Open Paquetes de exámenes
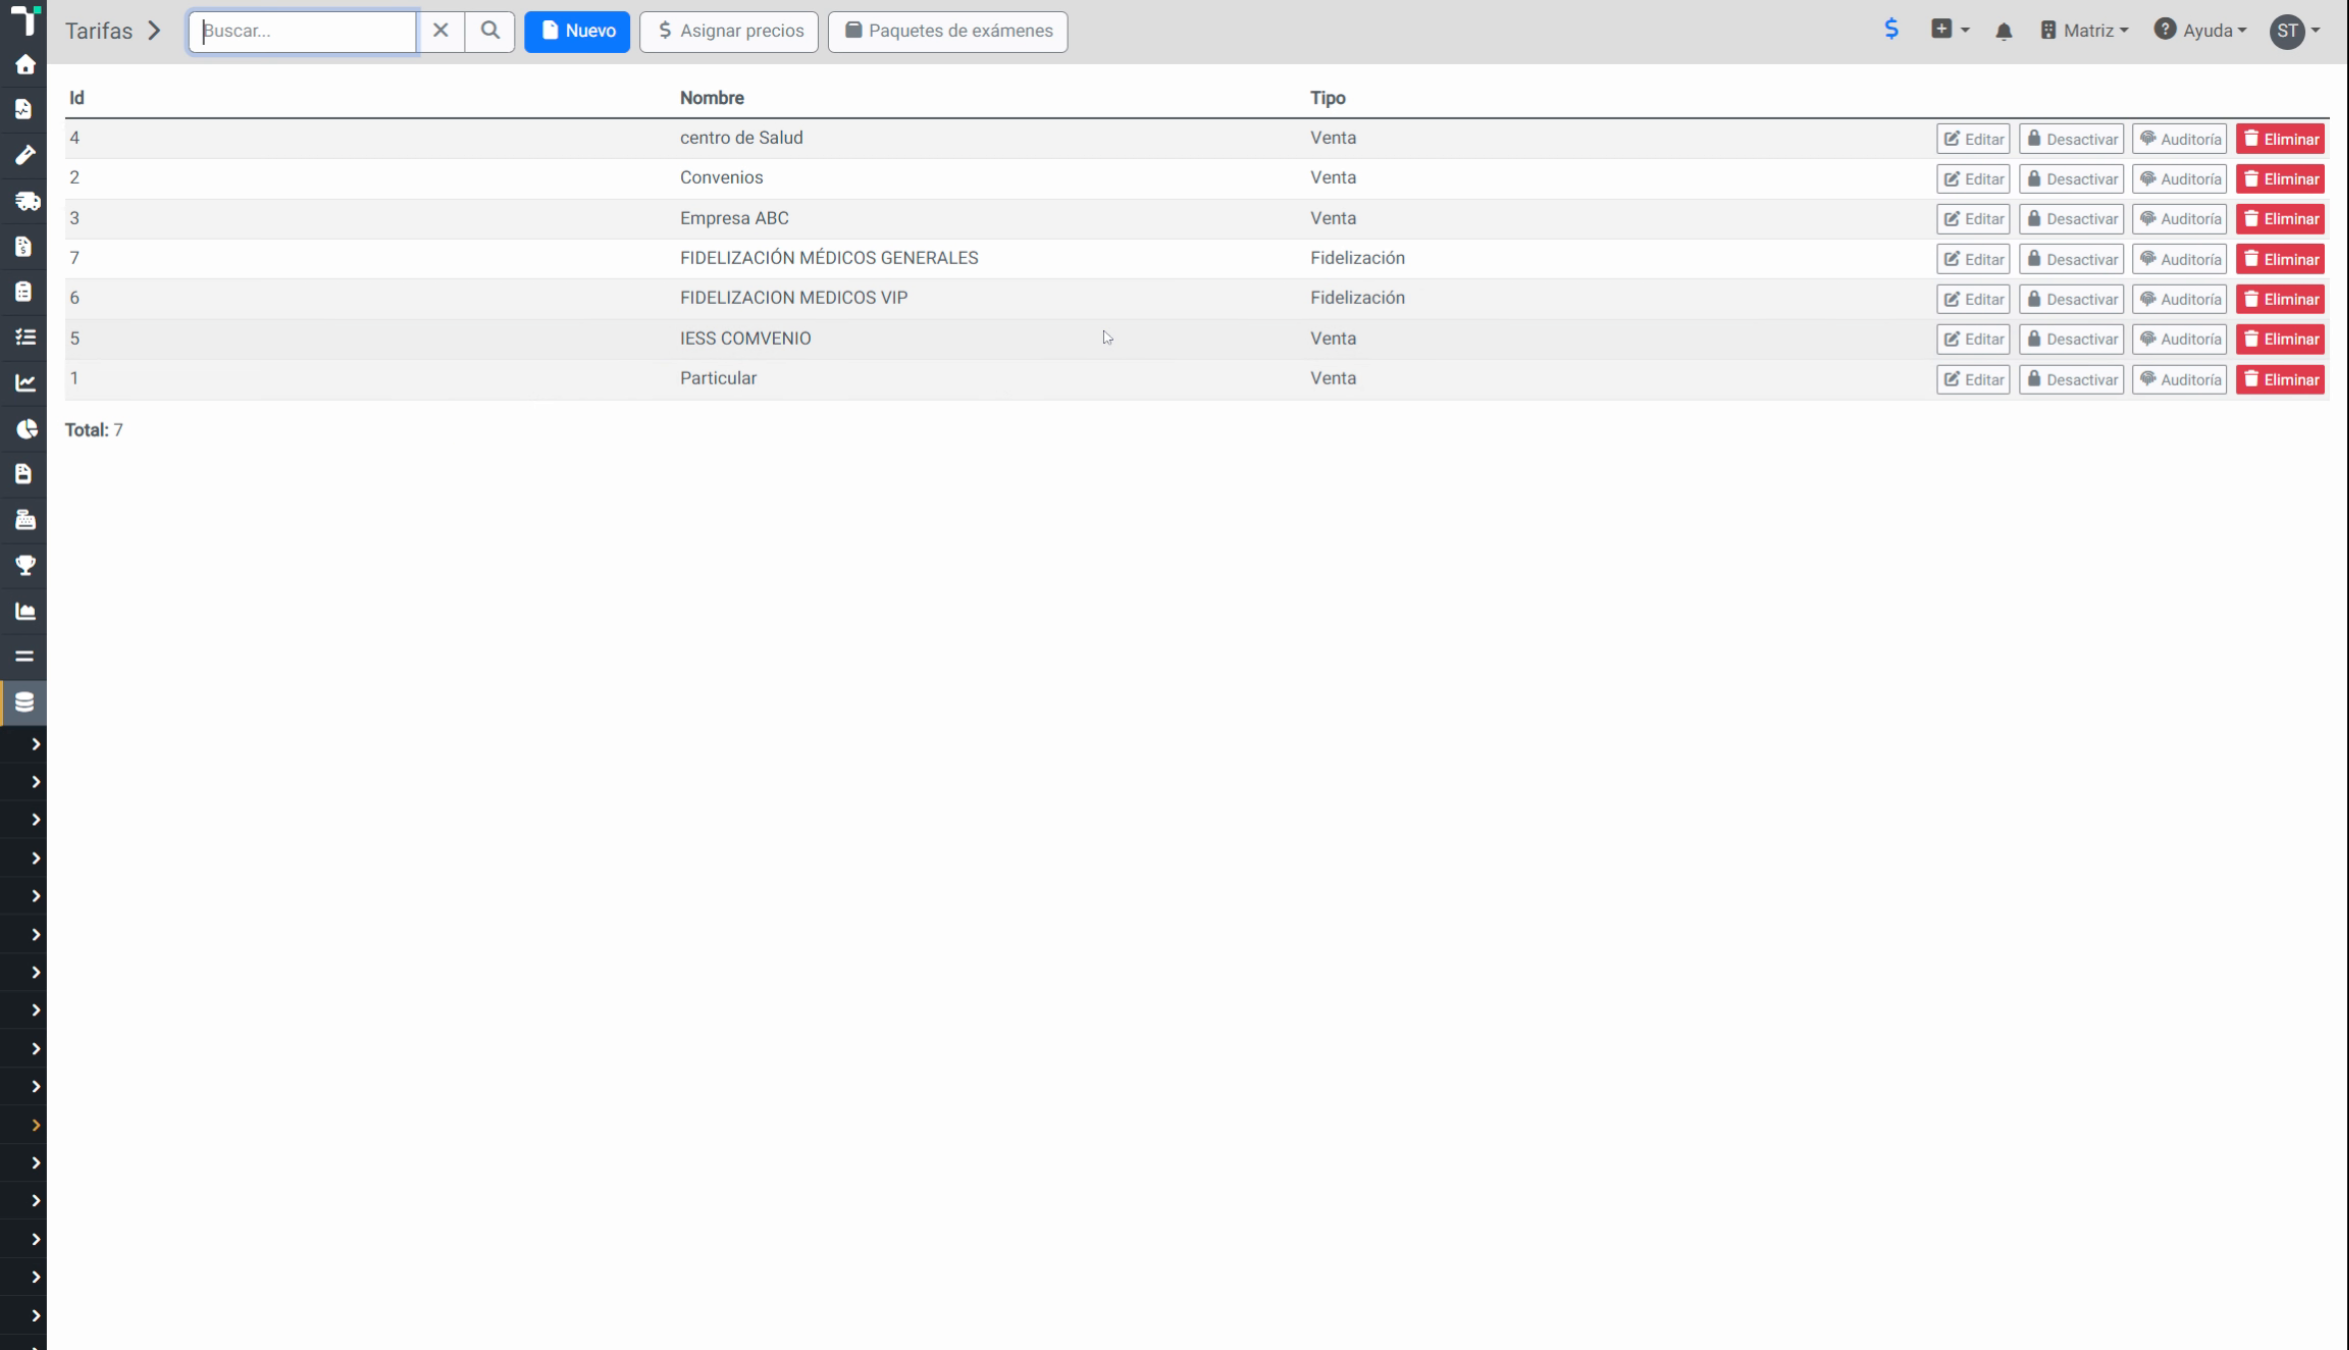The image size is (2349, 1350). 948,31
